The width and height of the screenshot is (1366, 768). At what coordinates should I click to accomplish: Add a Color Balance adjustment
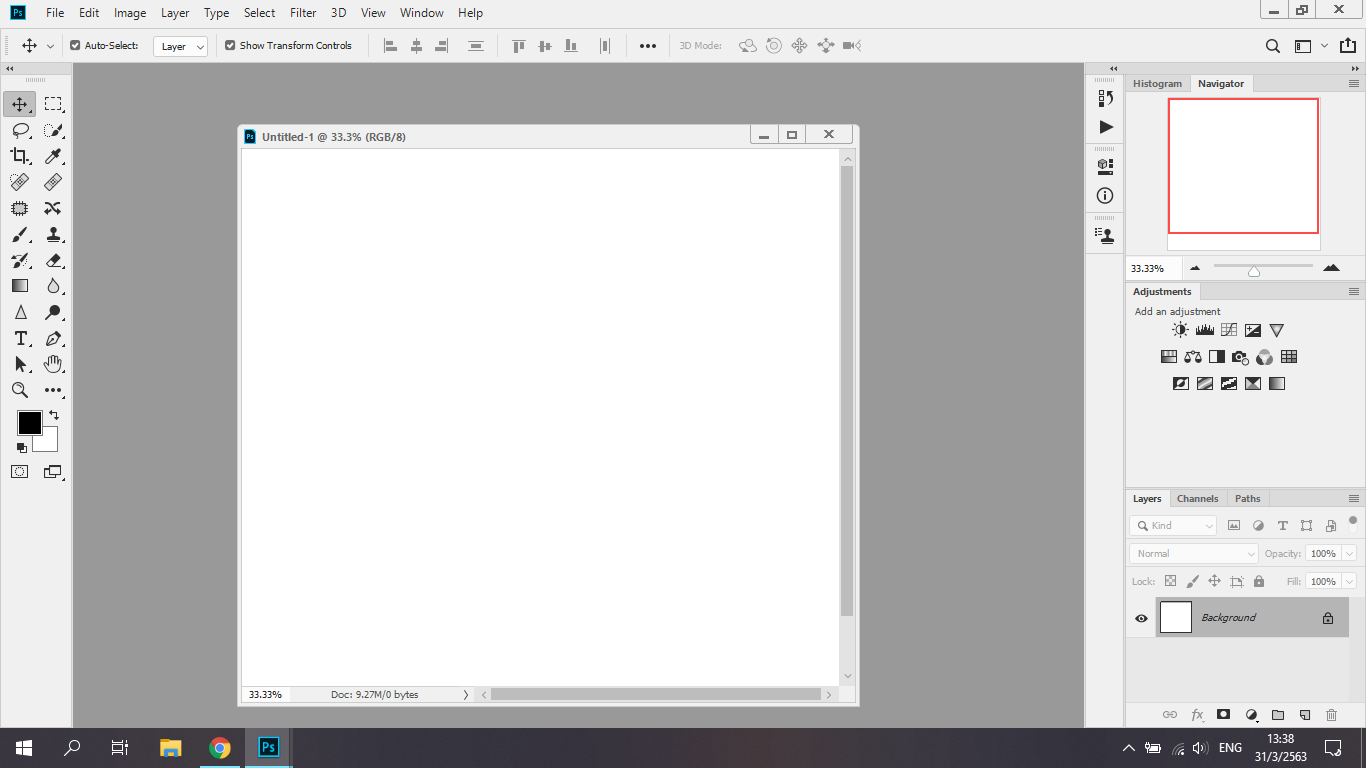point(1192,357)
